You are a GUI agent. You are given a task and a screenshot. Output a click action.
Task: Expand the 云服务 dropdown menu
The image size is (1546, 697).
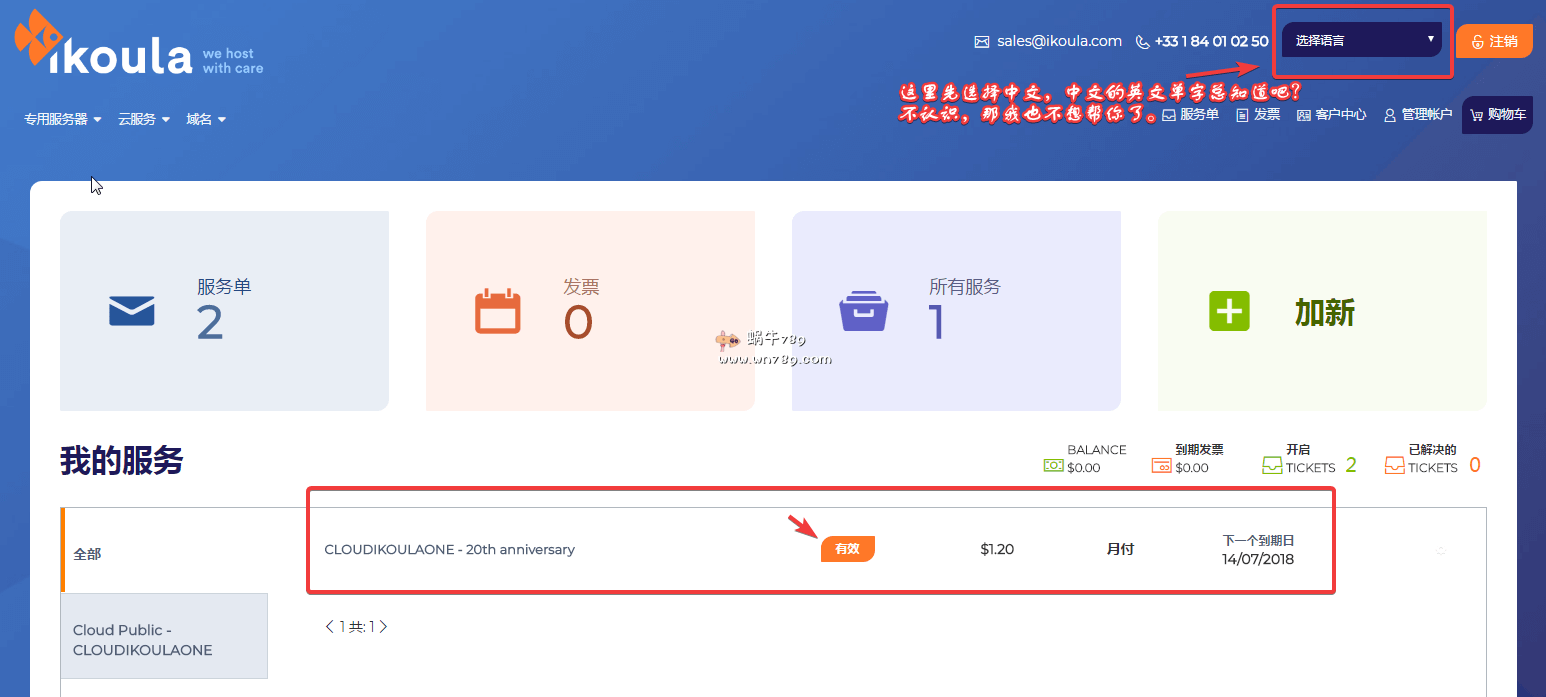tap(143, 119)
